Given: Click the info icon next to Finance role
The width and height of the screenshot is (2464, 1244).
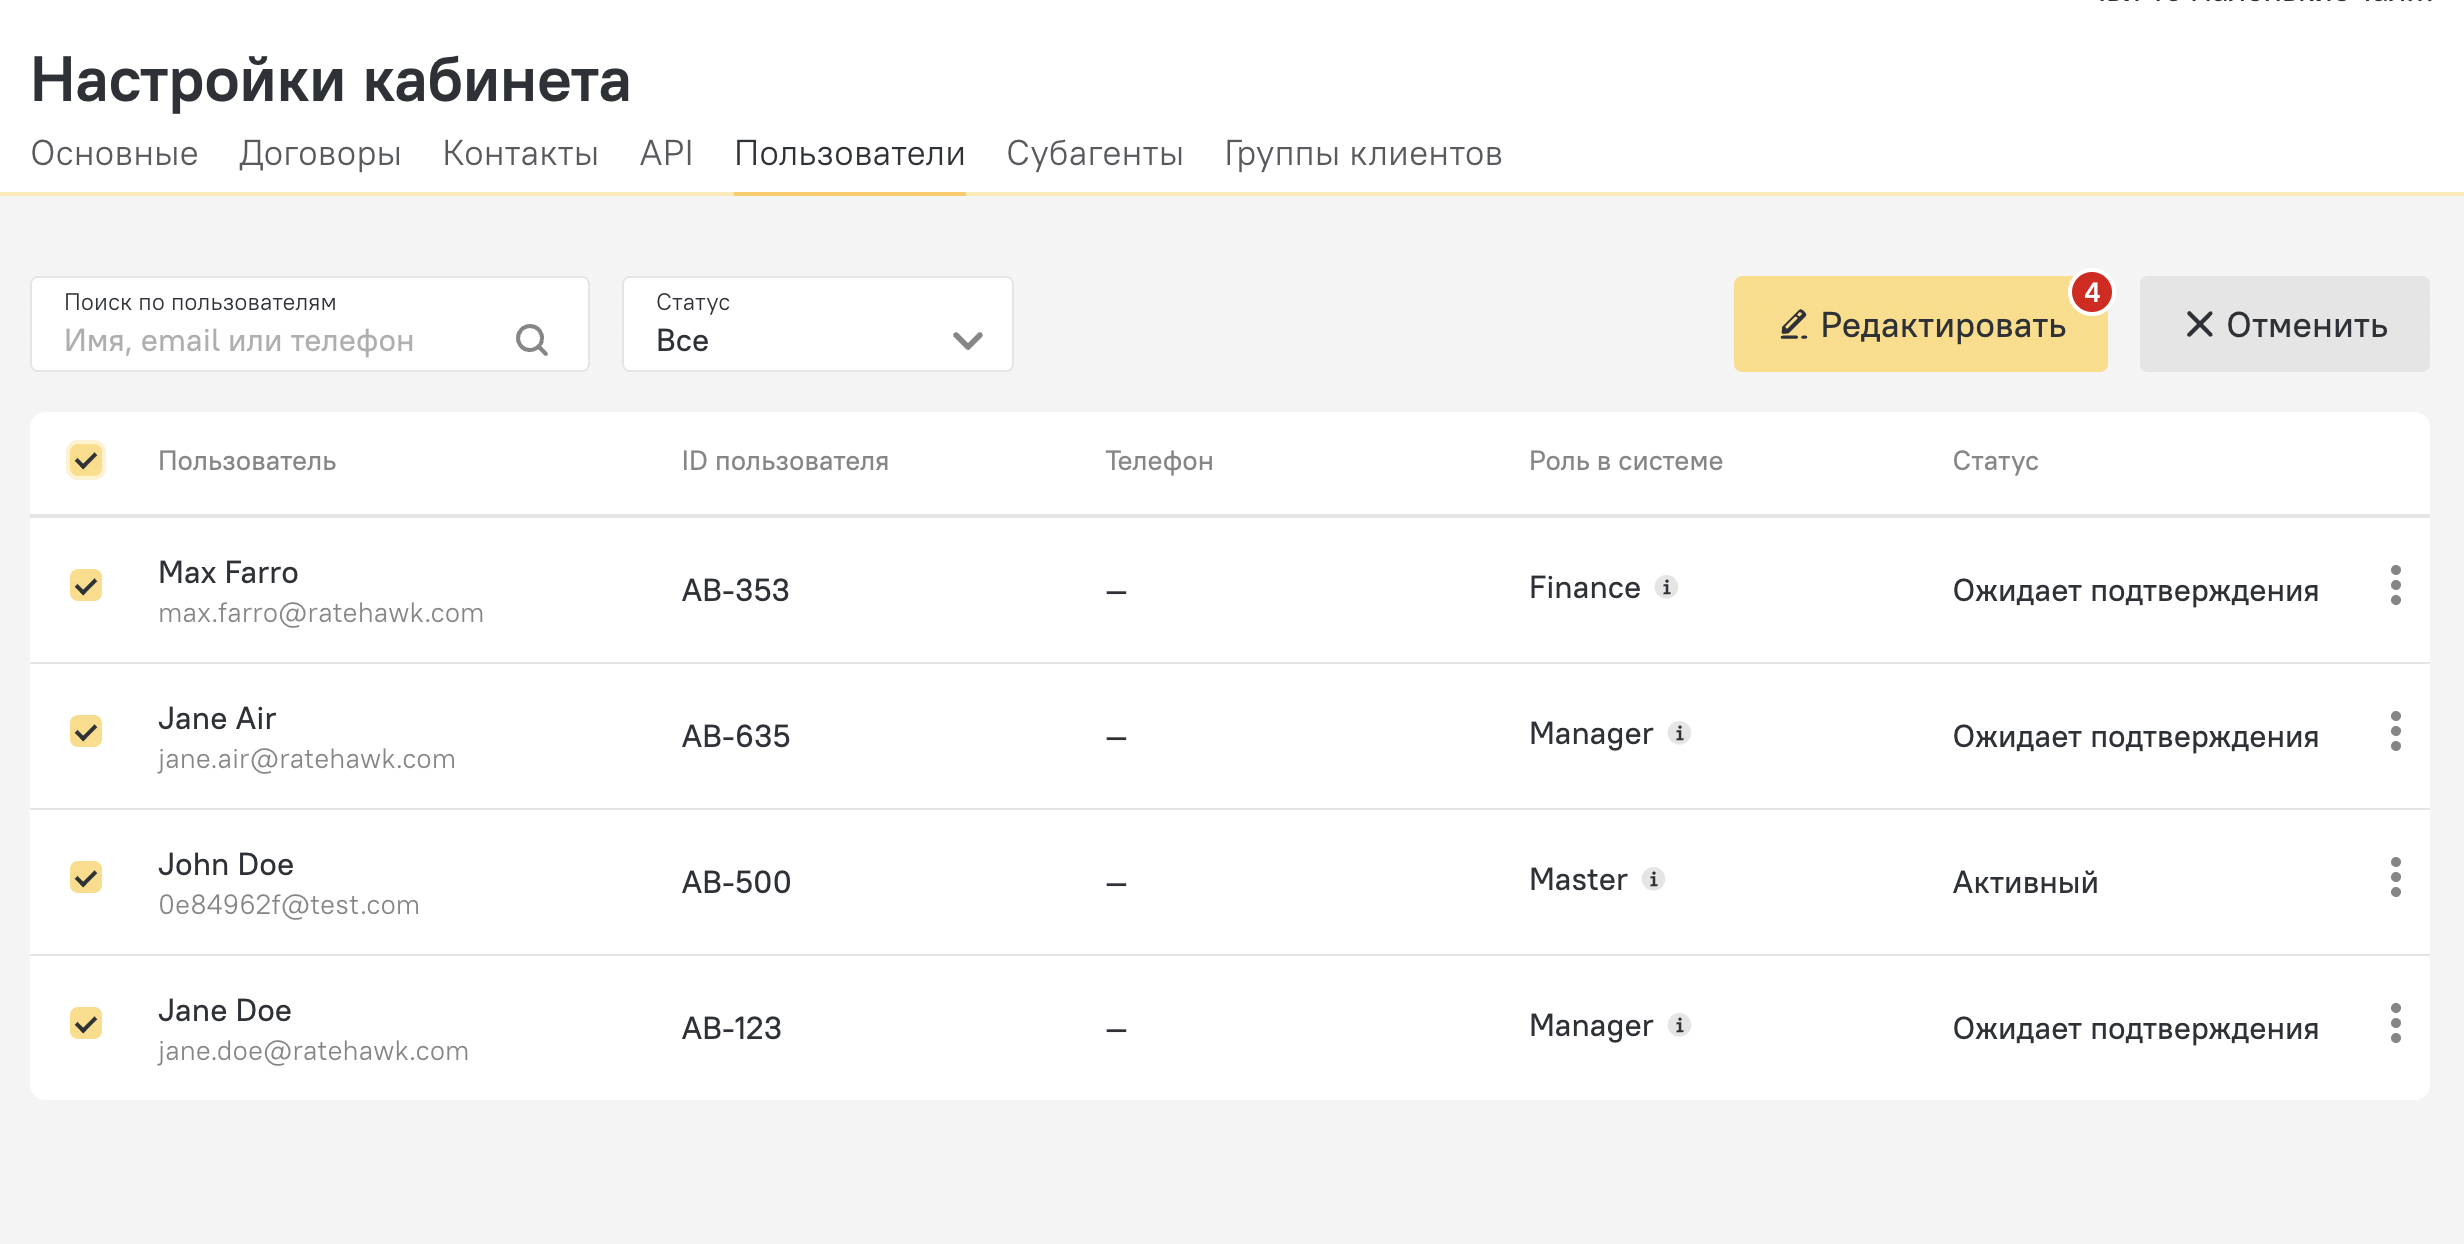Looking at the screenshot, I should point(1666,587).
